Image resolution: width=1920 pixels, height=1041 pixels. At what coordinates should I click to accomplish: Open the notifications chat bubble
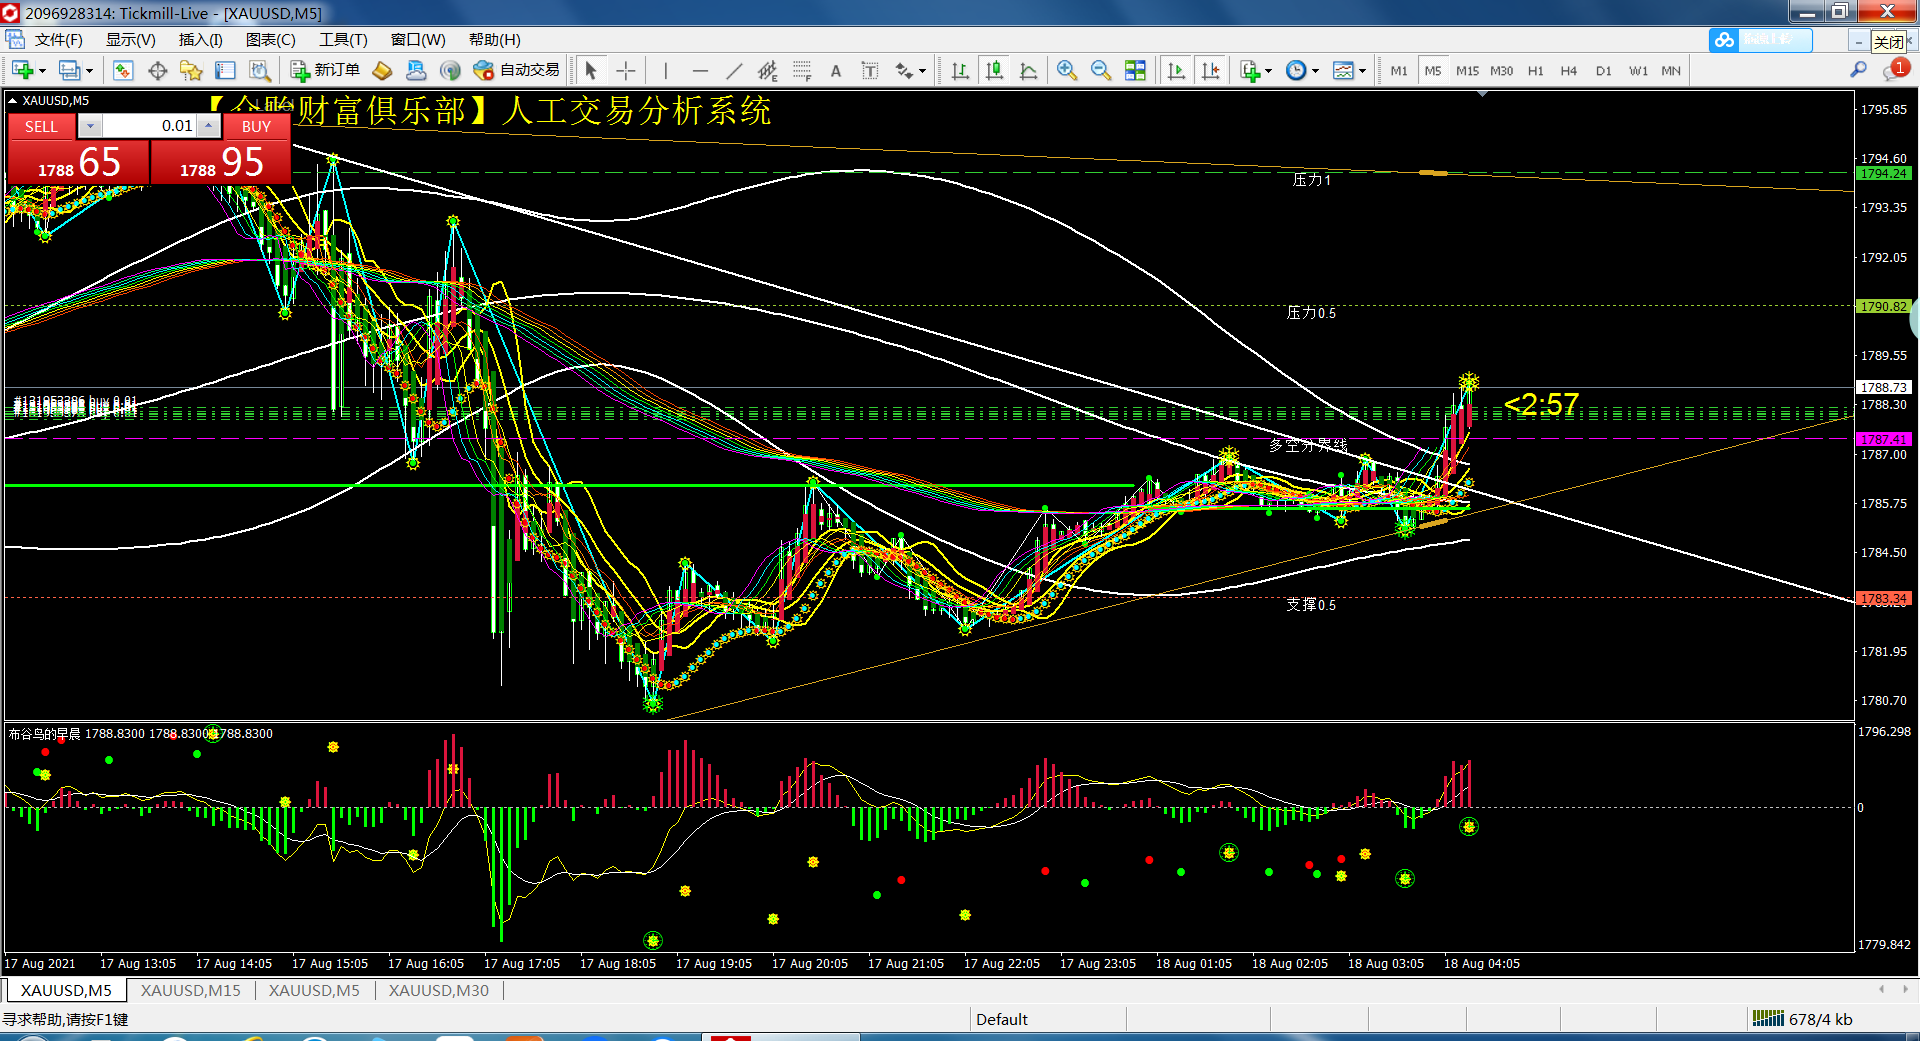click(1894, 70)
